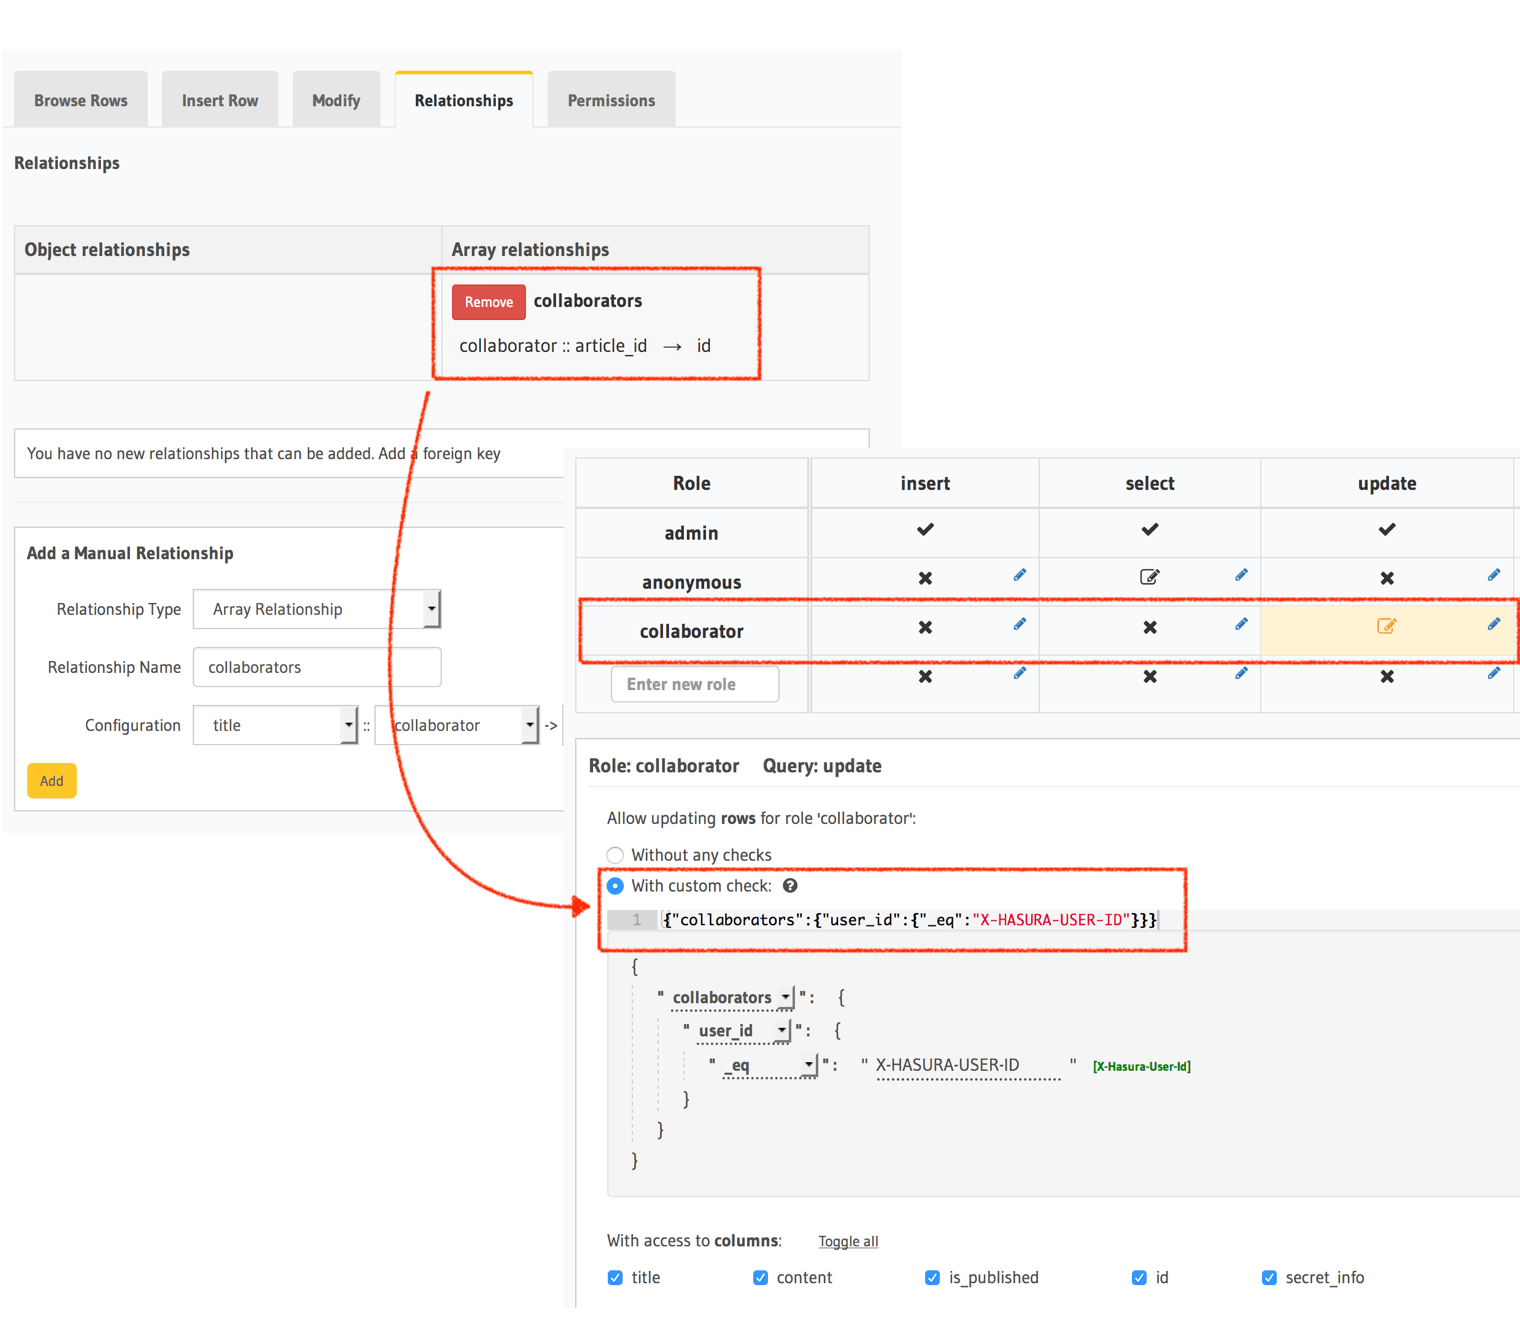Switch to the Permissions tab
This screenshot has width=1520, height=1320.
pyautogui.click(x=611, y=101)
